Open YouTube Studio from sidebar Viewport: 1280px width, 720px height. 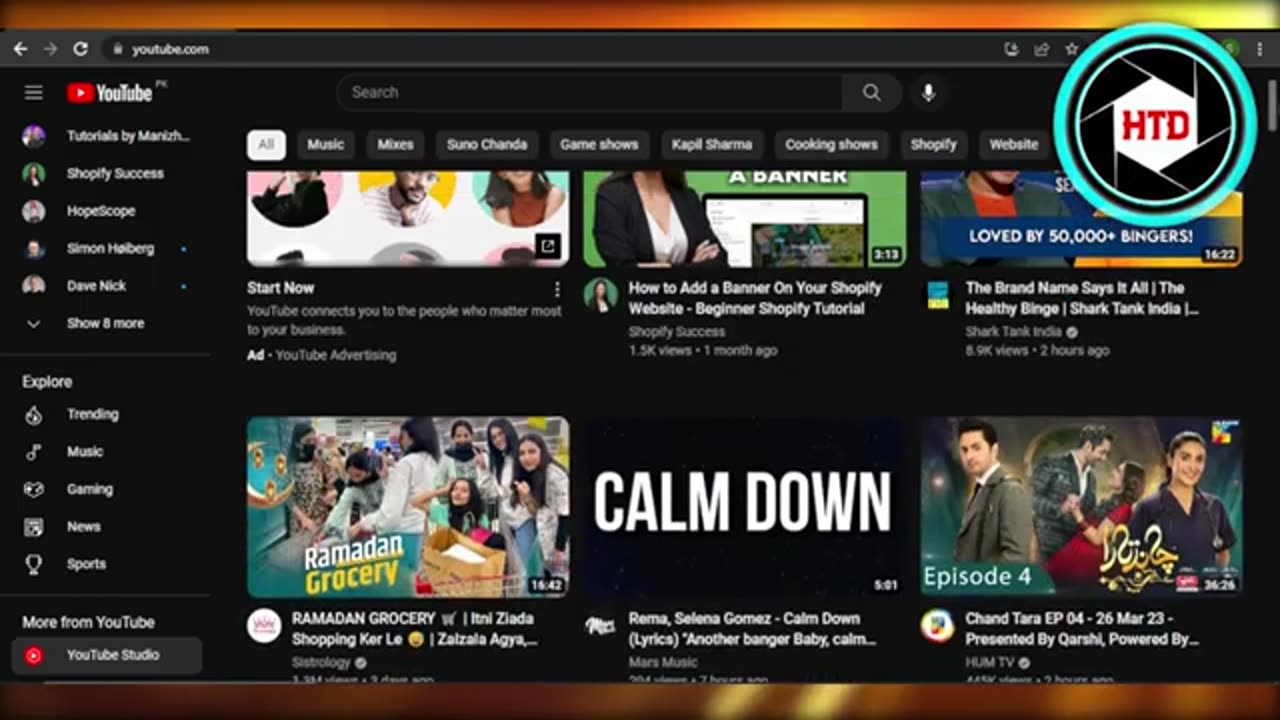[106, 655]
